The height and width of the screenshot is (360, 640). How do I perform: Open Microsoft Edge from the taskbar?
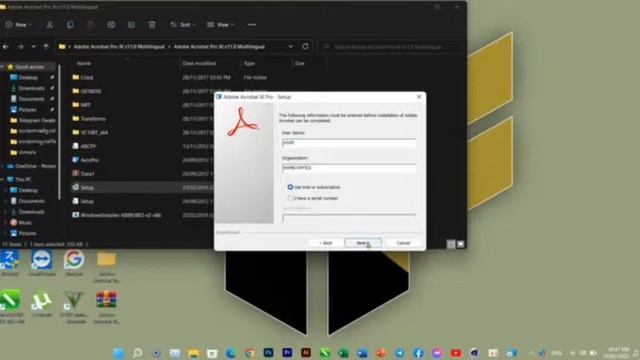(231, 353)
